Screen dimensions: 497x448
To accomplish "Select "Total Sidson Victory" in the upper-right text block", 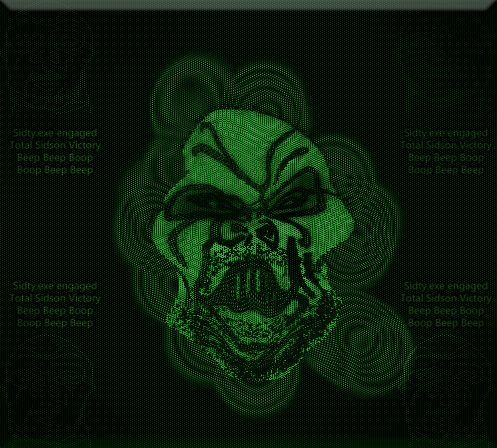I will 446,145.
